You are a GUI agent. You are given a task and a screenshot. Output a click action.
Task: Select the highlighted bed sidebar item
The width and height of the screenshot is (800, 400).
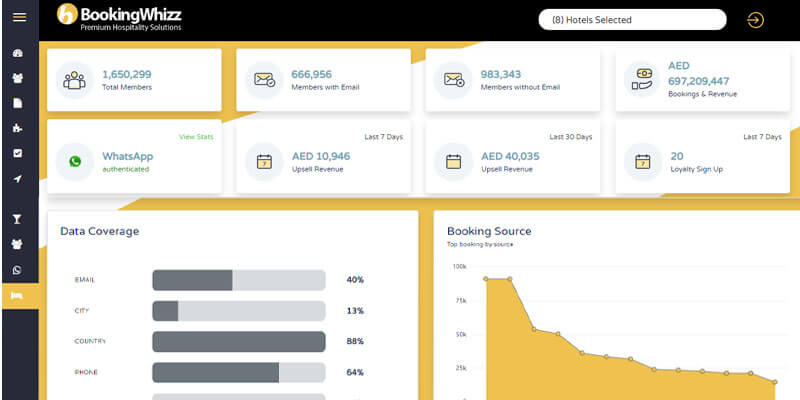pyautogui.click(x=20, y=296)
